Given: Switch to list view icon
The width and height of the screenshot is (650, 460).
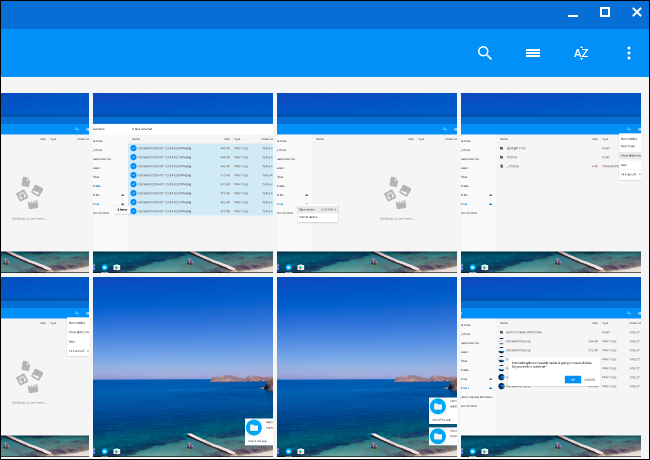Looking at the screenshot, I should (x=533, y=53).
